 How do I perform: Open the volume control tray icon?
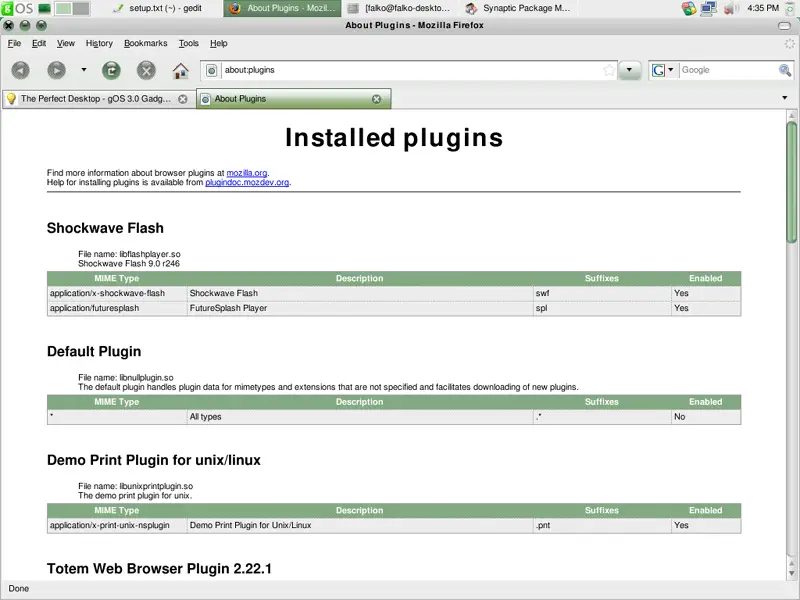point(731,8)
